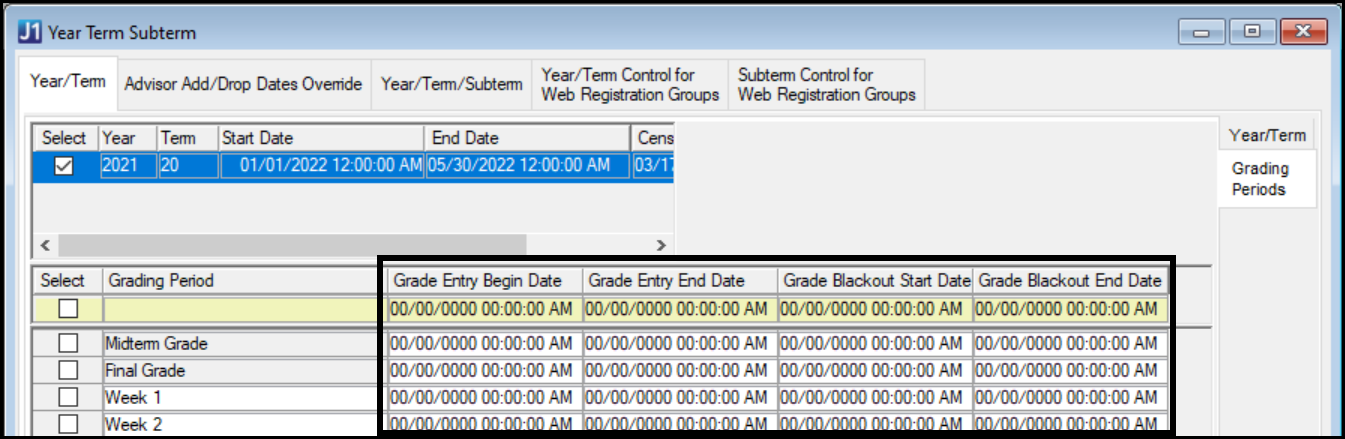Screen dimensions: 1345x439
Task: Click the Grade Blackout End Date header
Action: [1070, 281]
